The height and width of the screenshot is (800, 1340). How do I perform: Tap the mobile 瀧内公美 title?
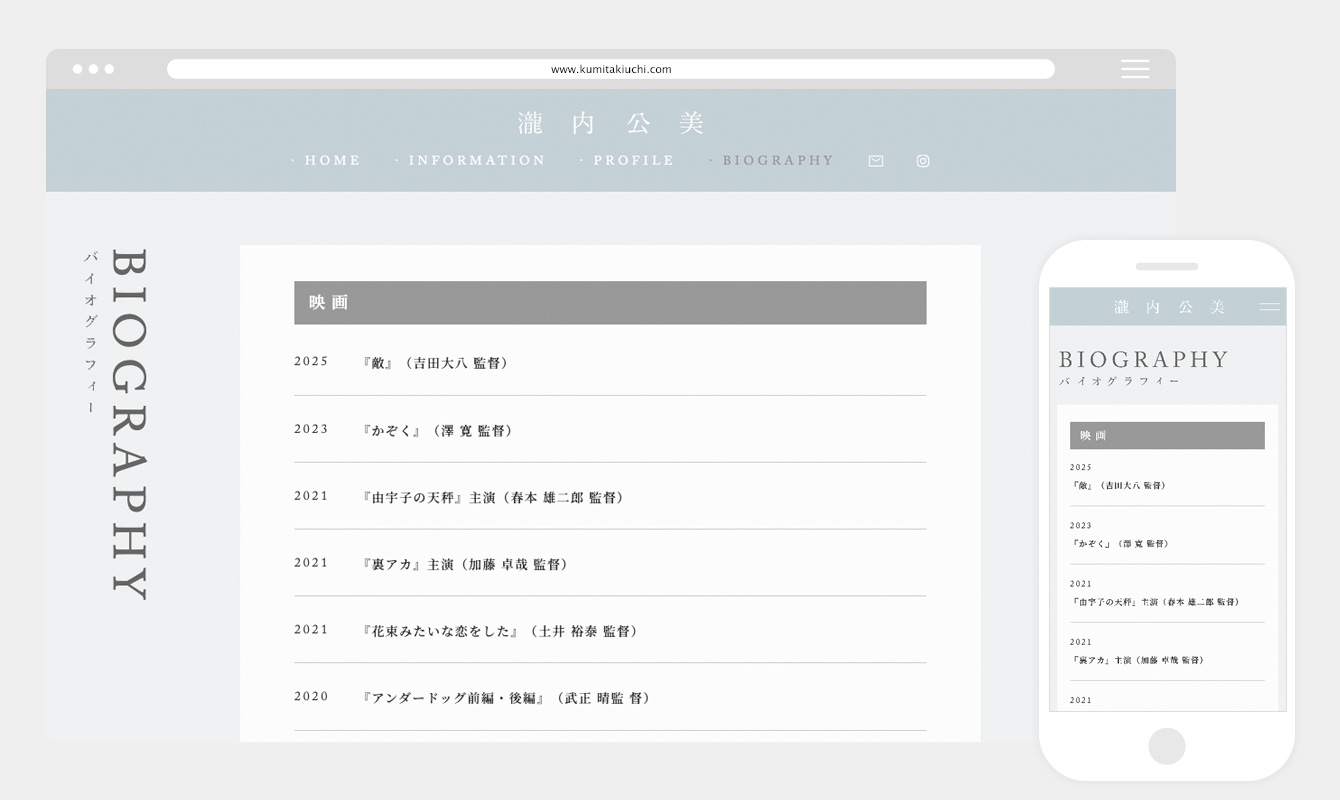1168,307
